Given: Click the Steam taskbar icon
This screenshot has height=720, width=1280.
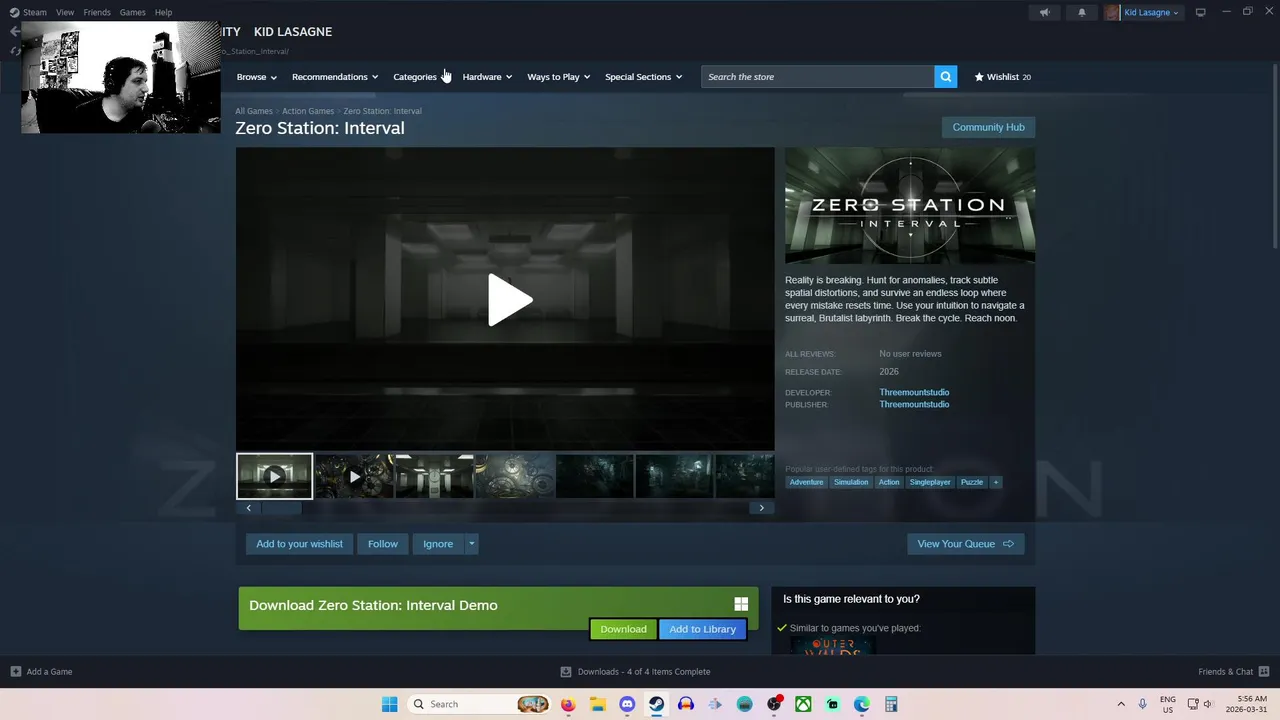Looking at the screenshot, I should click(x=656, y=704).
